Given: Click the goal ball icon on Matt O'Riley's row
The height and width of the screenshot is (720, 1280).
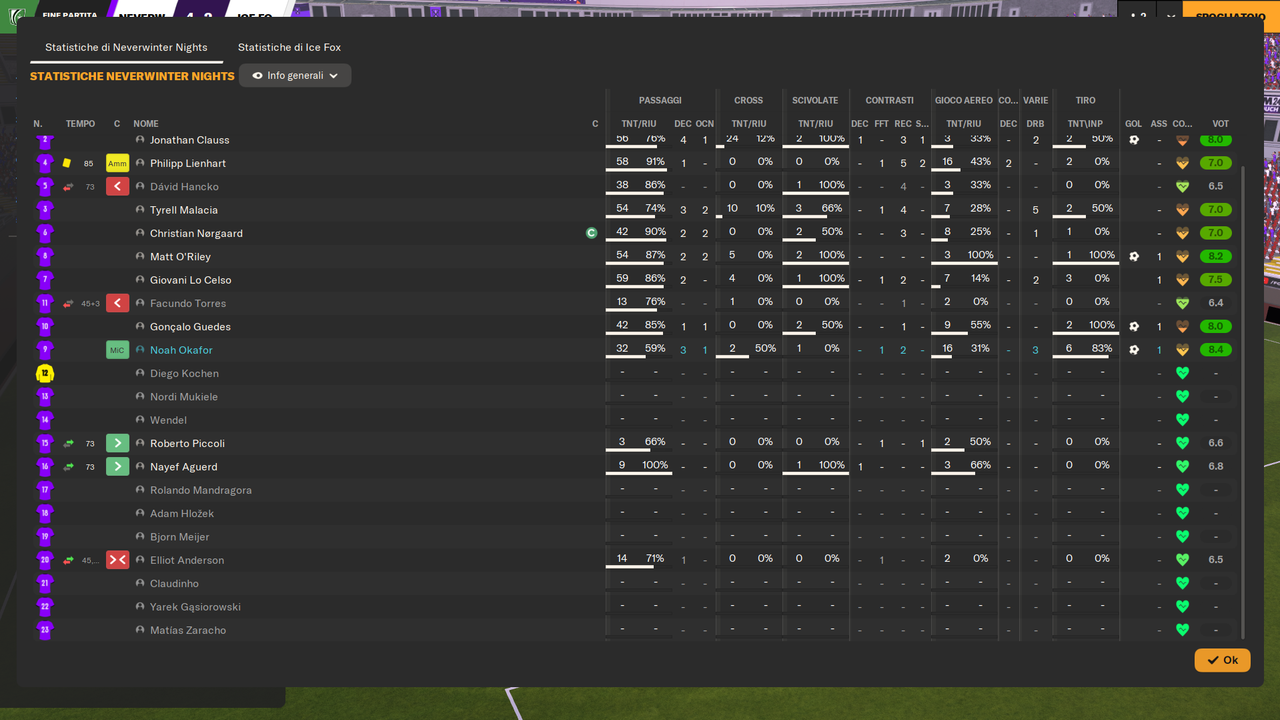Looking at the screenshot, I should pyautogui.click(x=1134, y=257).
